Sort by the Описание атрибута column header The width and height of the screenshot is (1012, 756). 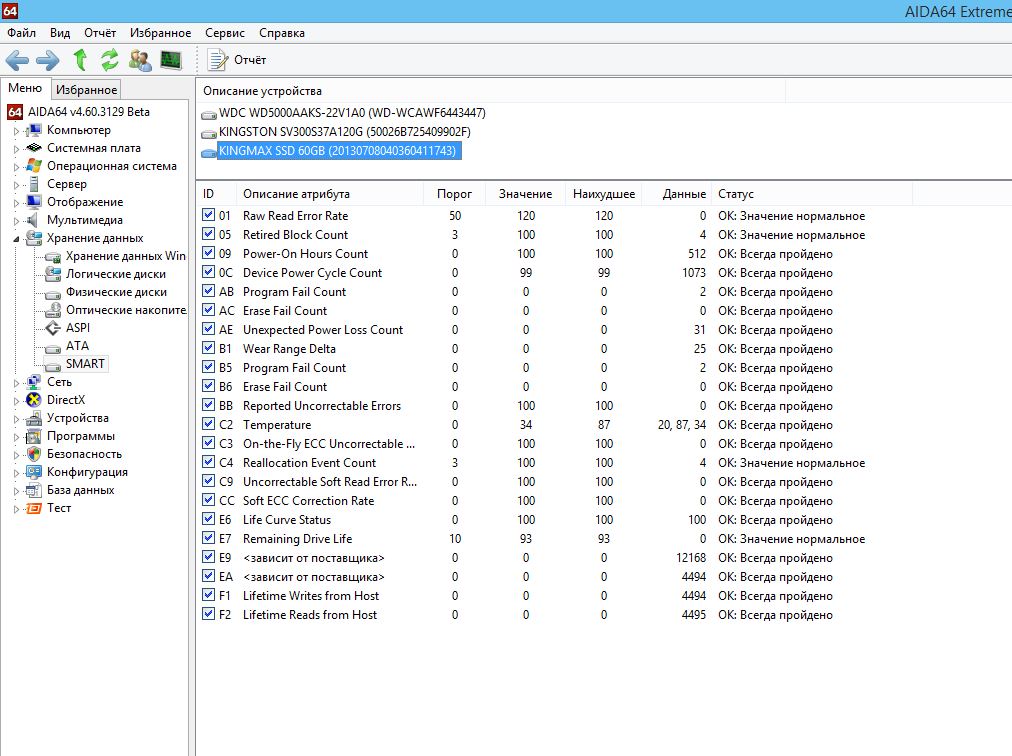coord(330,194)
